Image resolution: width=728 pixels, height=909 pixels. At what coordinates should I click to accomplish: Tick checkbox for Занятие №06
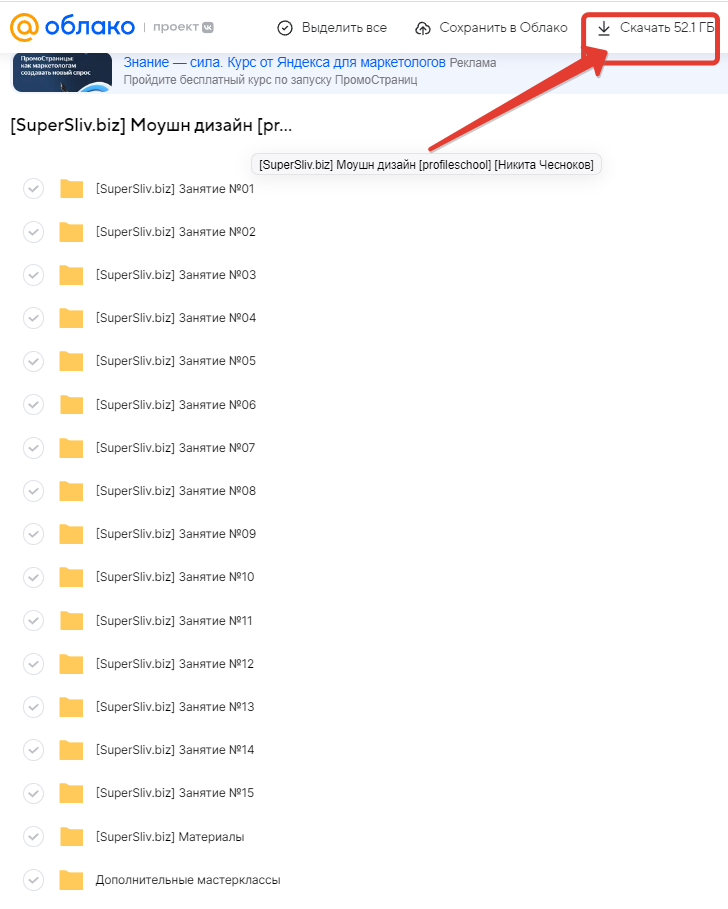[x=34, y=404]
